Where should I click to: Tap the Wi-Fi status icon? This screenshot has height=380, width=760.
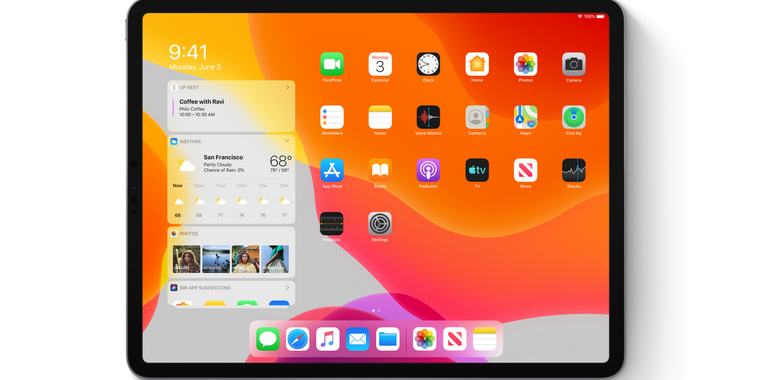coord(580,16)
